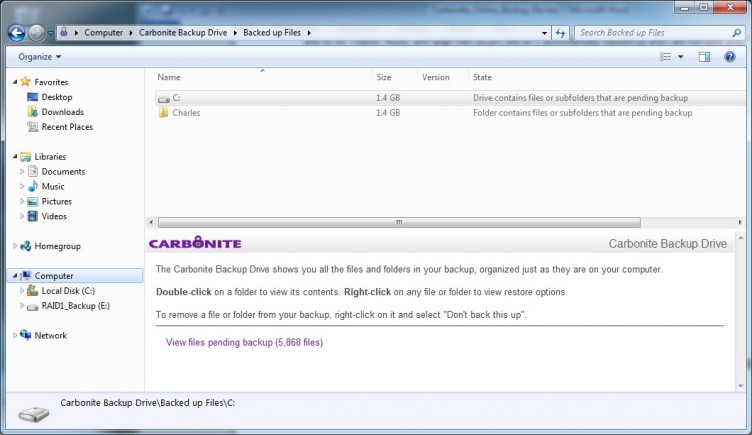
Task: Select RAID1_Backup (E:) drive
Action: 75,306
